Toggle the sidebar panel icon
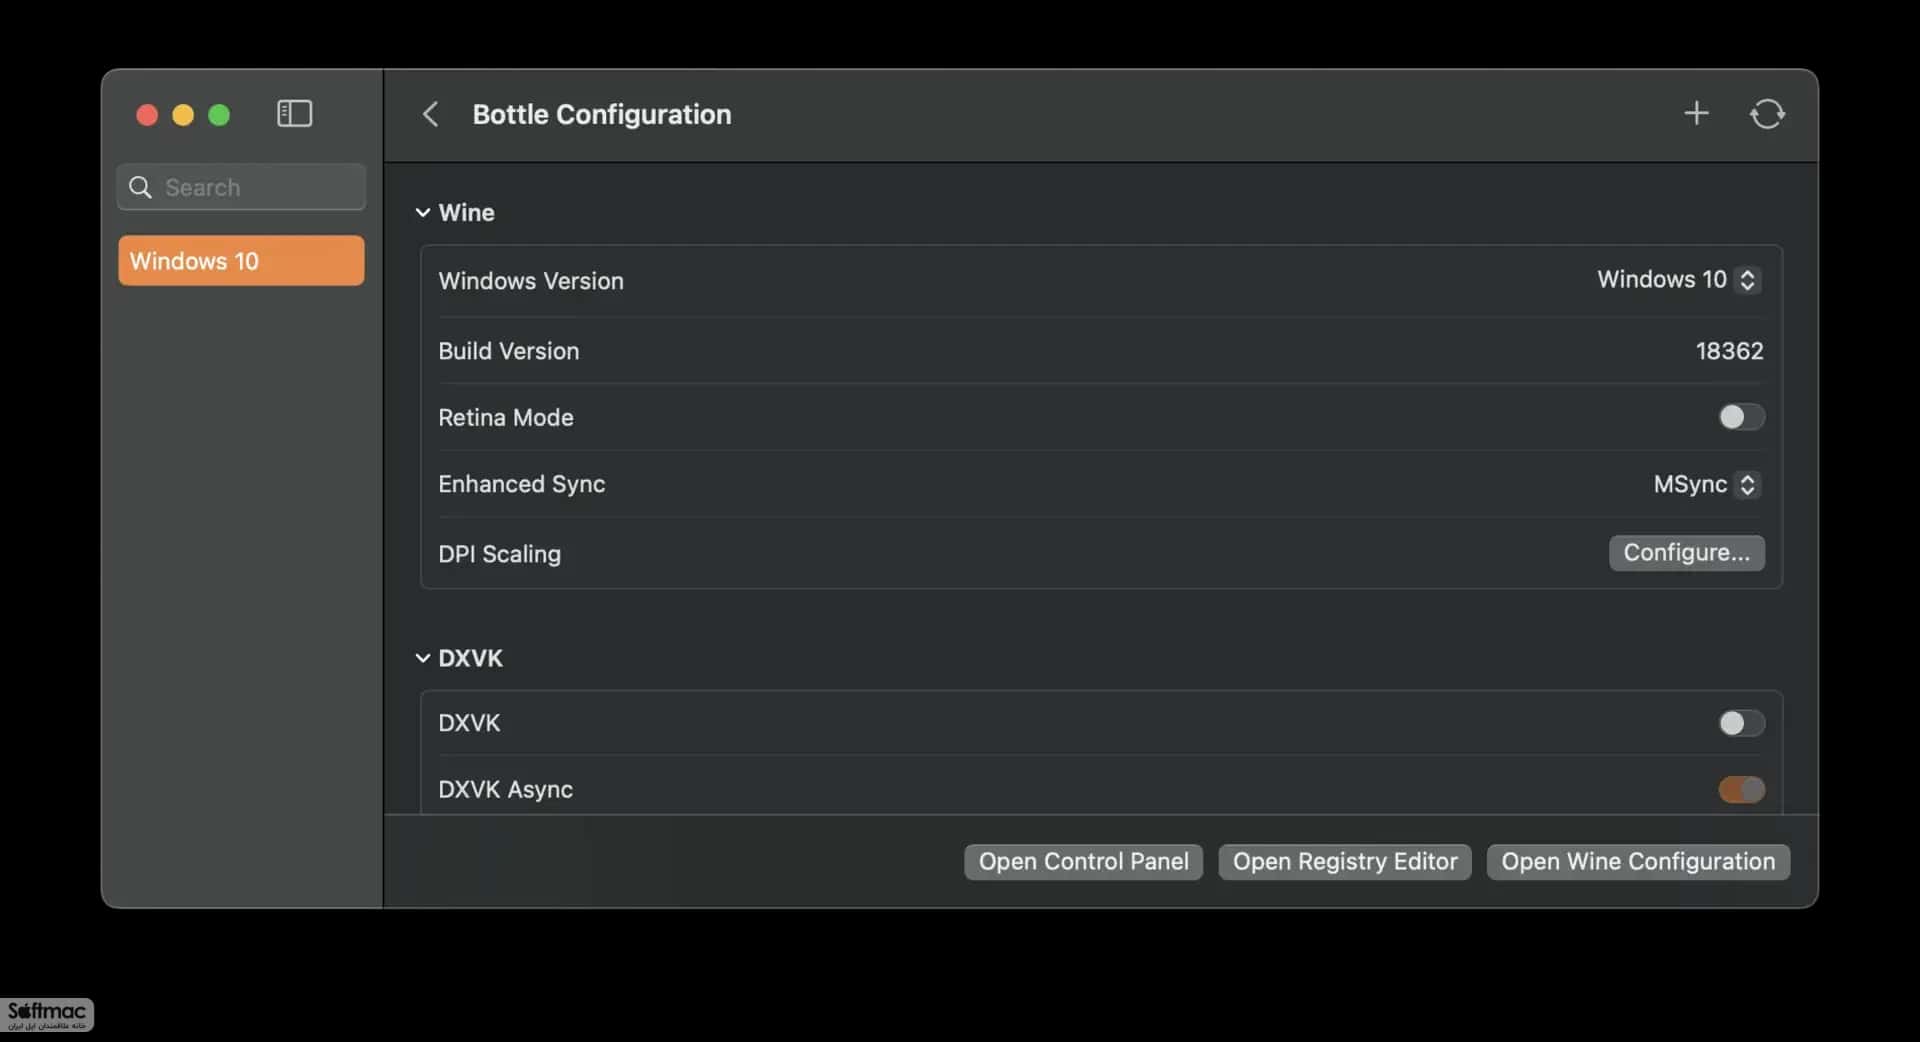The width and height of the screenshot is (1920, 1042). tap(294, 114)
